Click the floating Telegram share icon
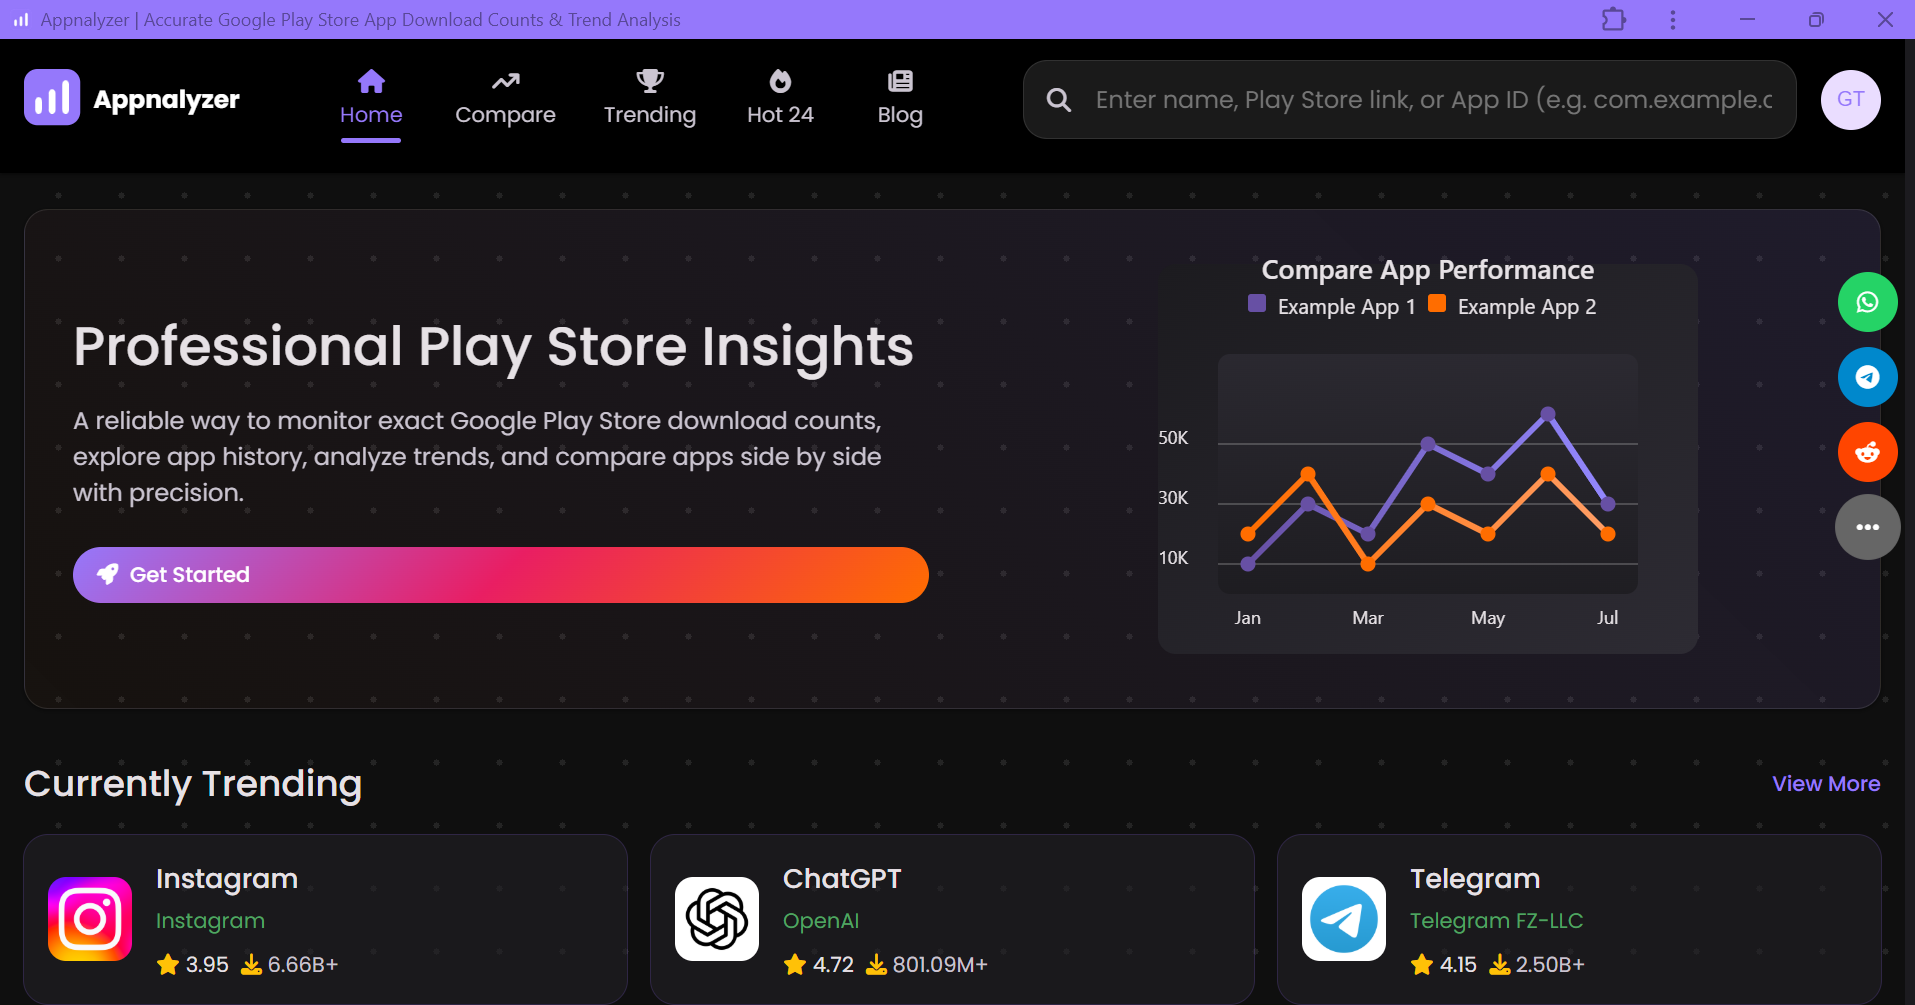The height and width of the screenshot is (1005, 1915). tap(1867, 377)
